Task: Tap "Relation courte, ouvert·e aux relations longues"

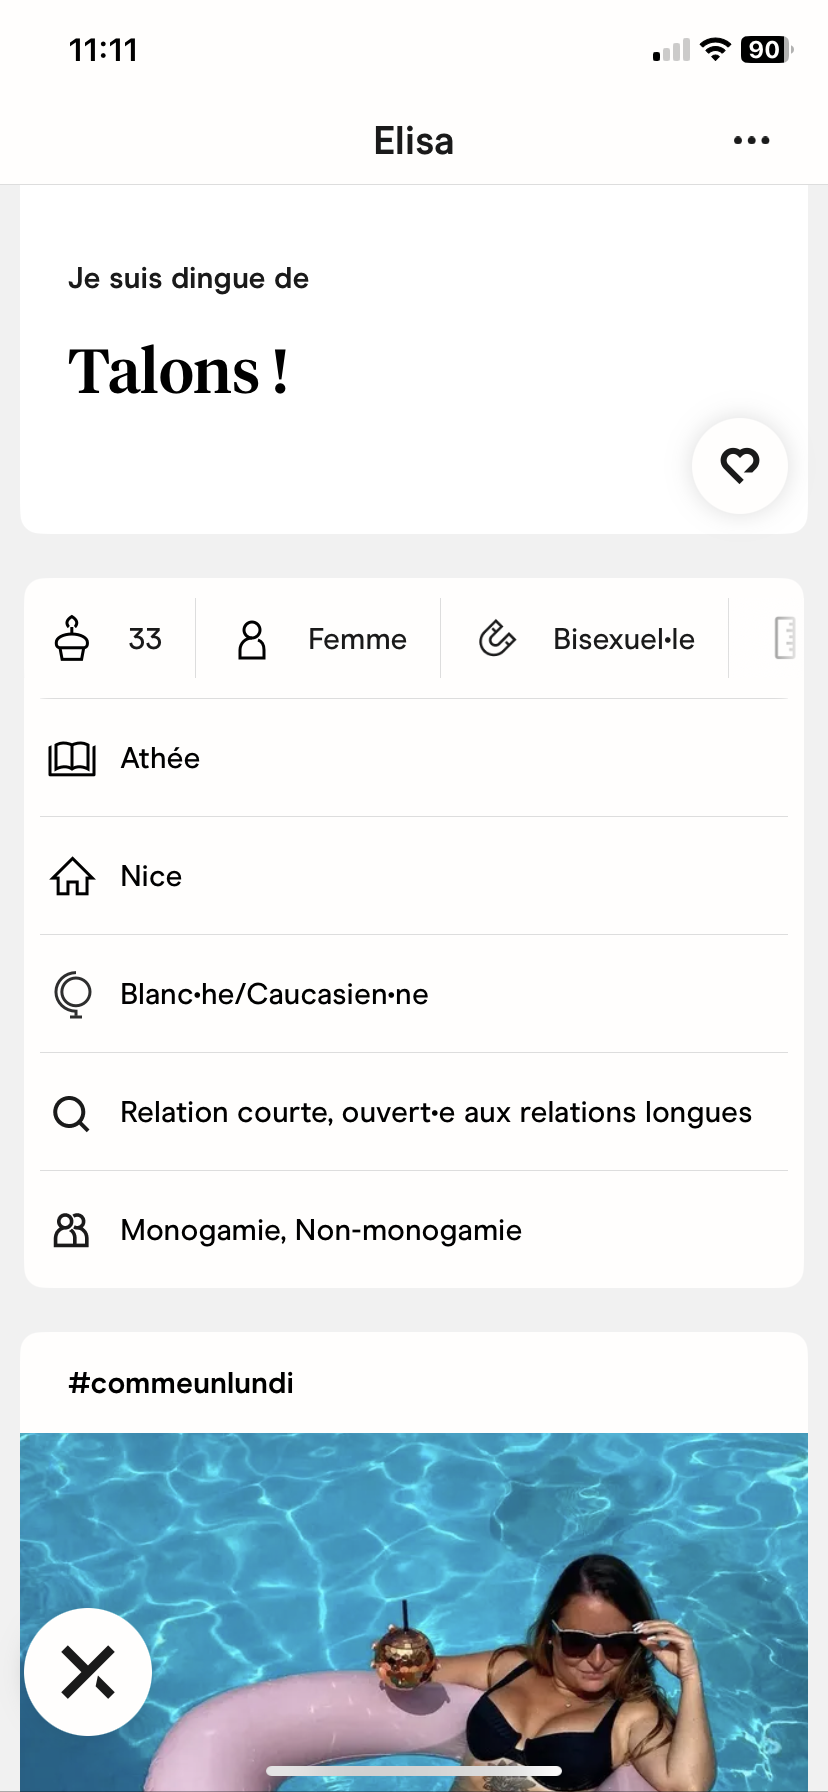Action: [x=436, y=1112]
